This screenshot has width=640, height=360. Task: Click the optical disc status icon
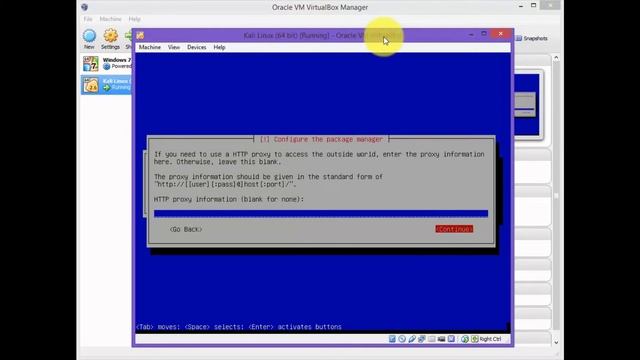pyautogui.click(x=402, y=339)
